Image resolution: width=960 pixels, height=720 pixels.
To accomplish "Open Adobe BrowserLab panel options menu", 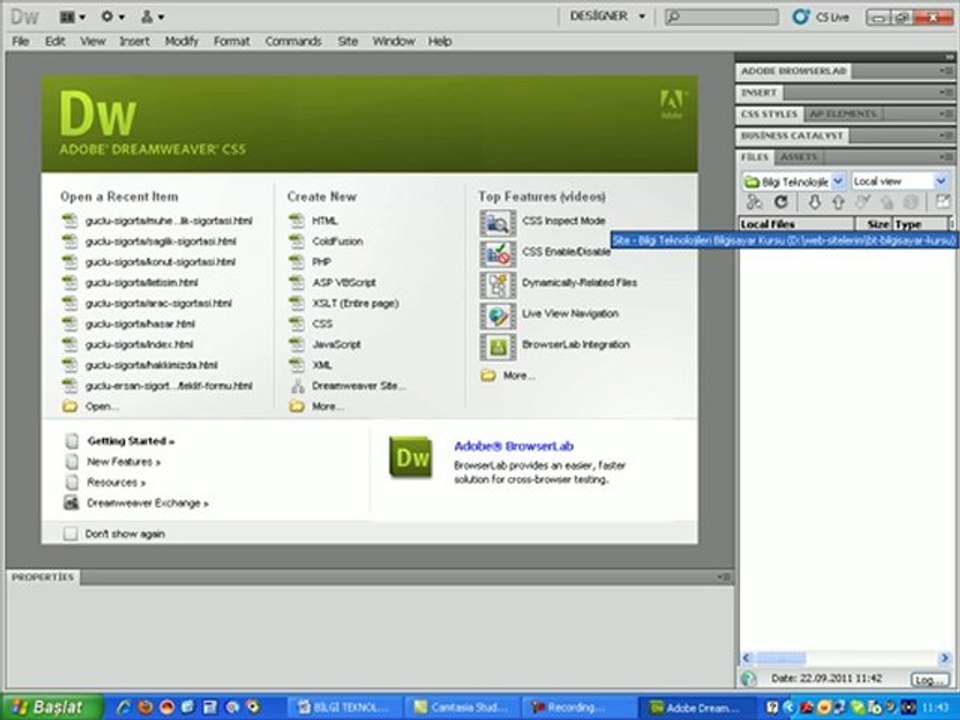I will point(946,71).
